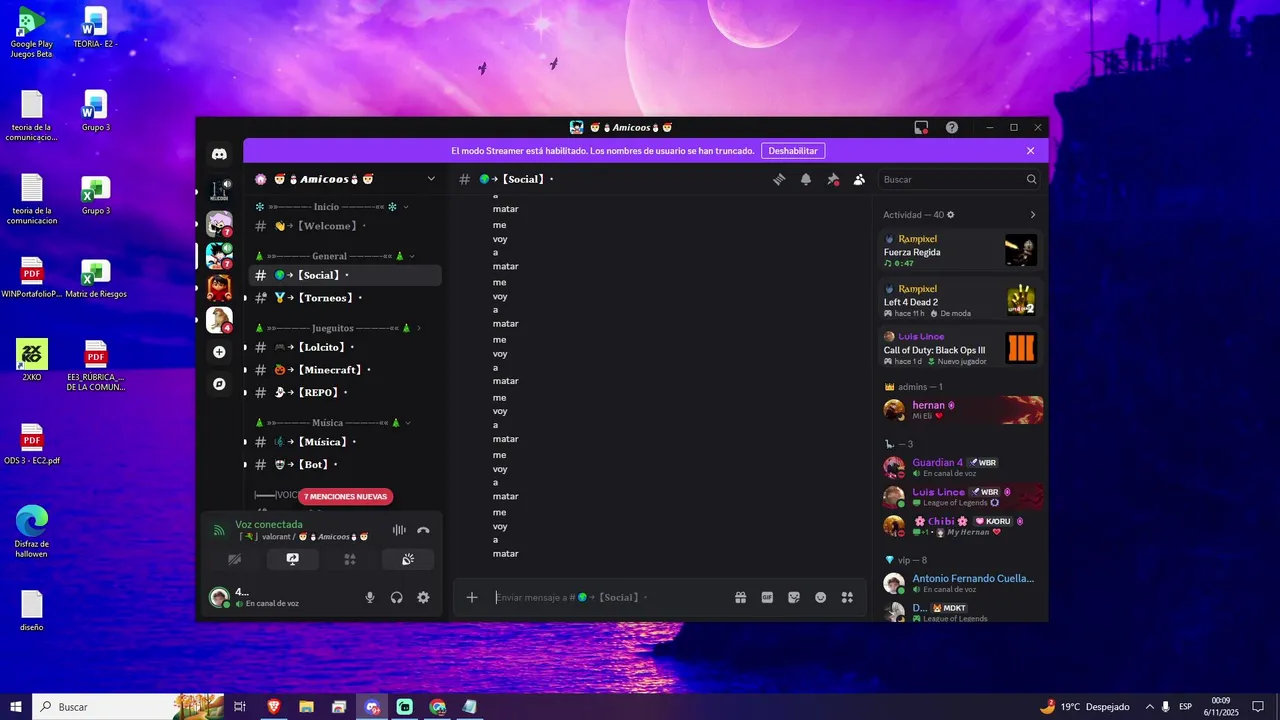Open attachment plus button in message bar
Screen dimensions: 1280x720
coord(472,597)
